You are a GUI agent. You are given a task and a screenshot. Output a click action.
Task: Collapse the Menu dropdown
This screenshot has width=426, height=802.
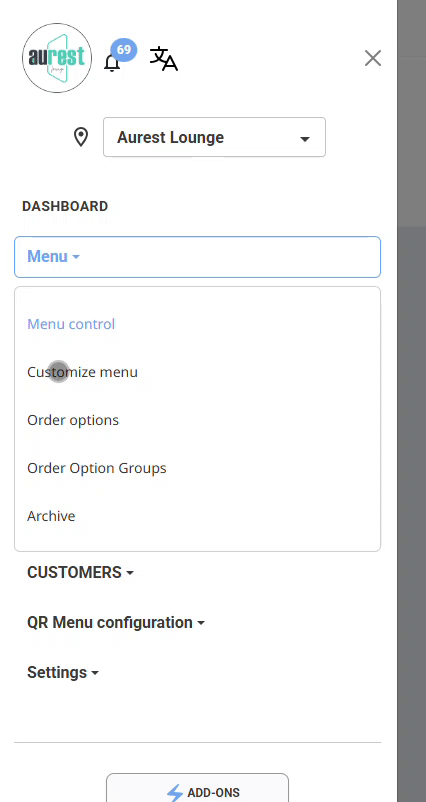[x=197, y=257]
